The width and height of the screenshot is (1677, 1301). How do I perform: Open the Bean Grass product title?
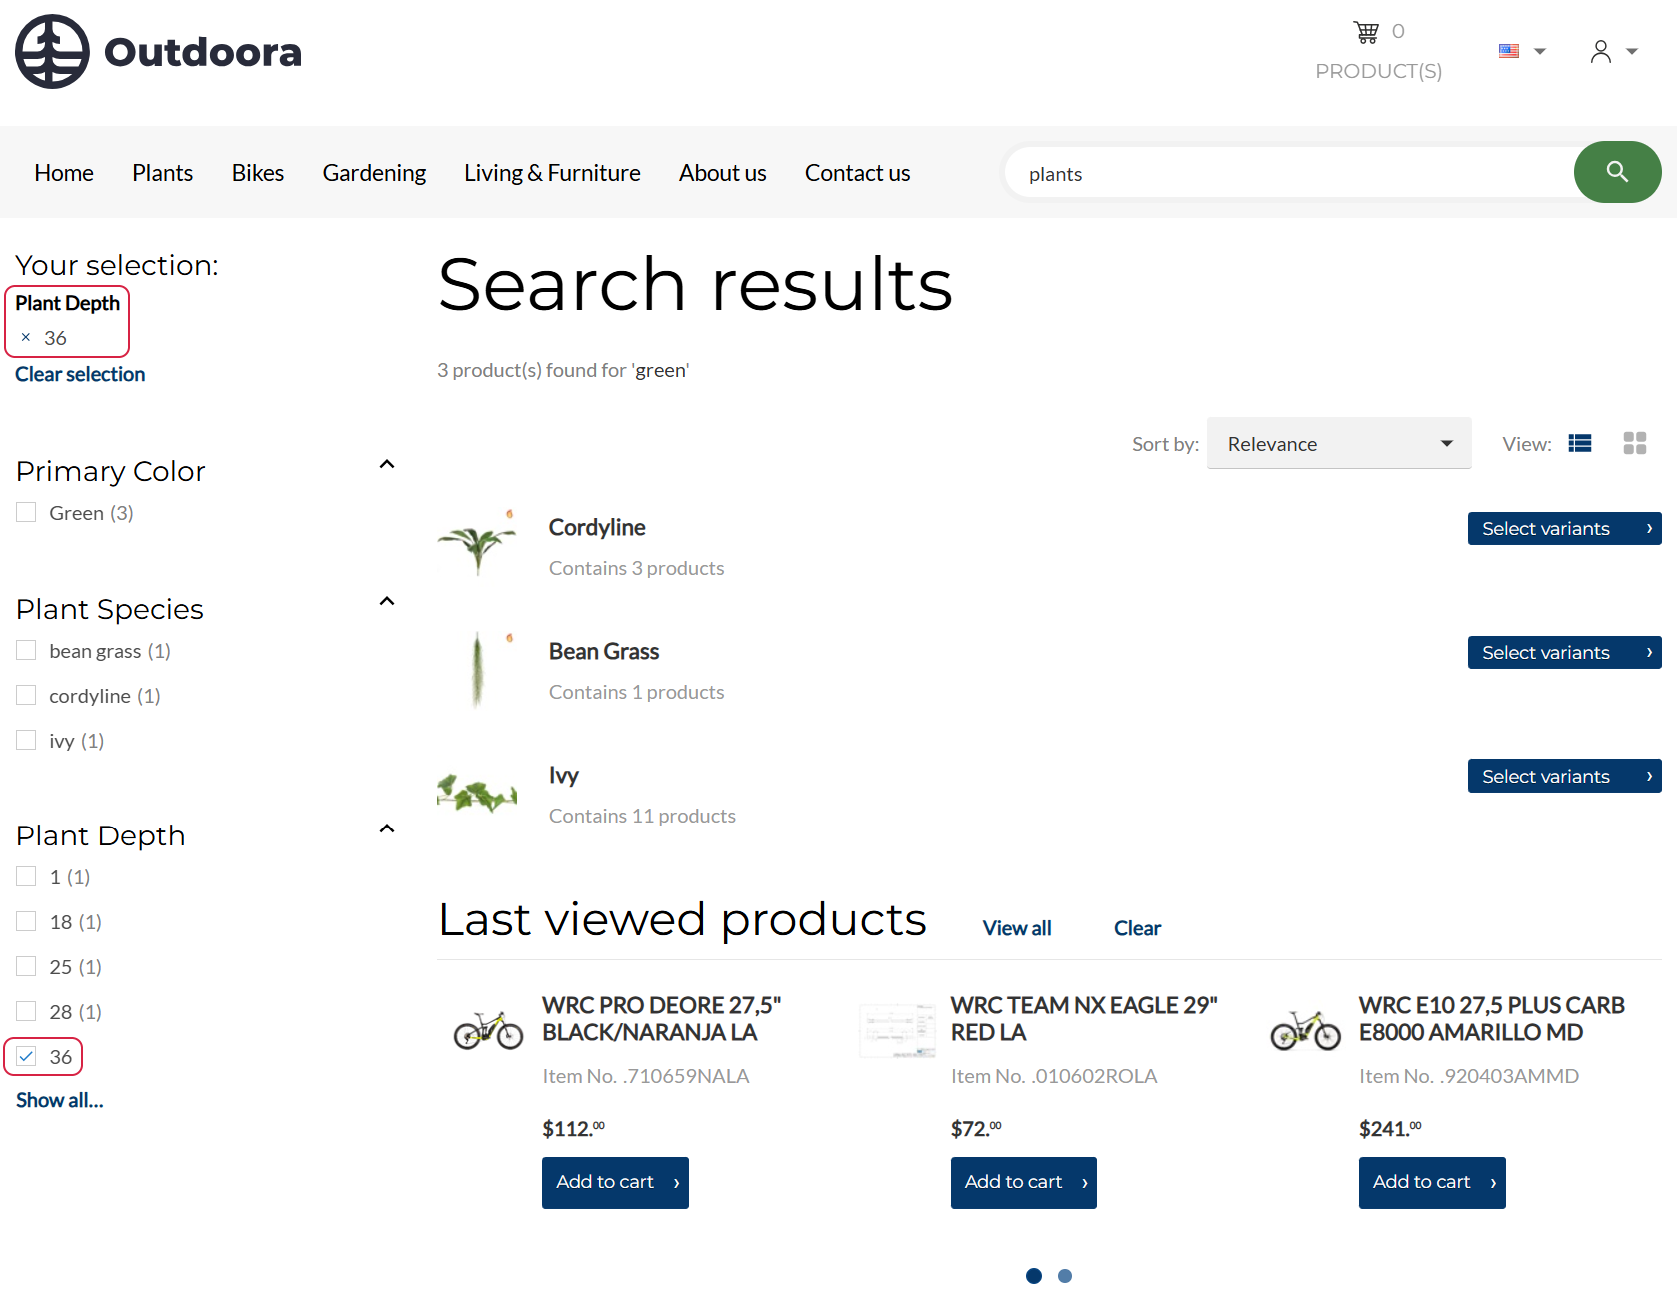(x=604, y=651)
